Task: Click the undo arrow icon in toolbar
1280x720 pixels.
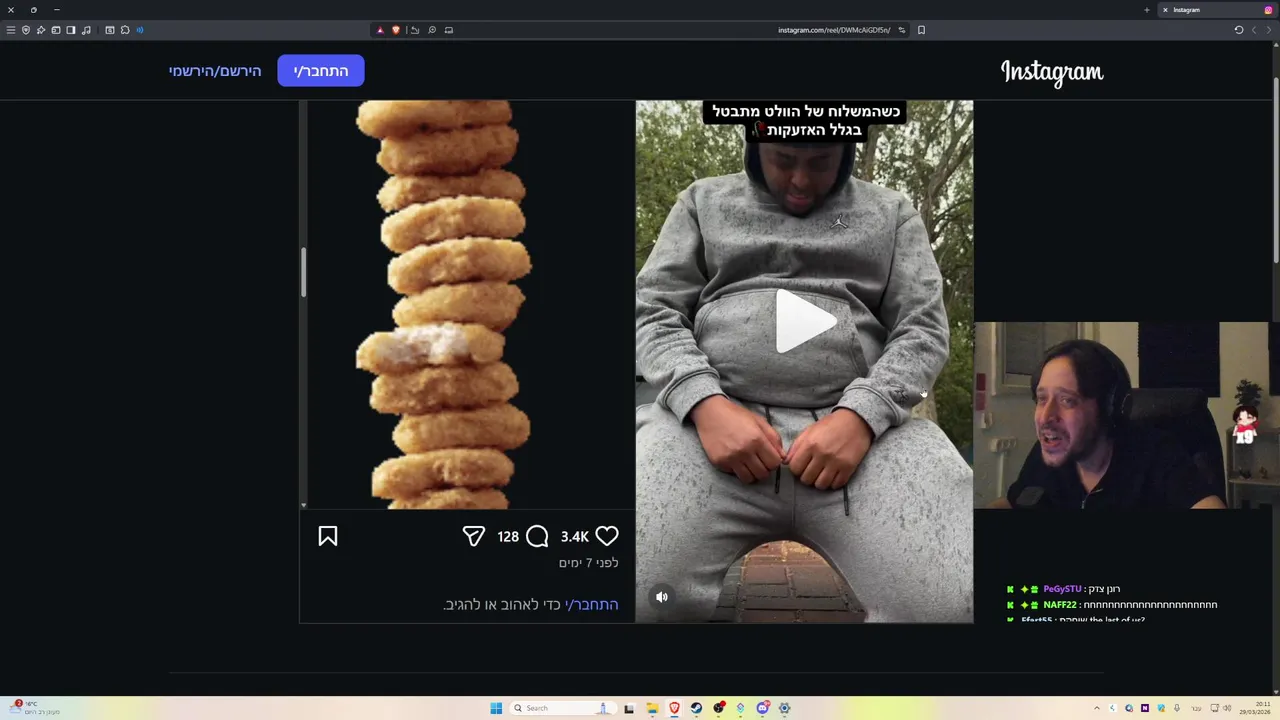Action: [415, 30]
